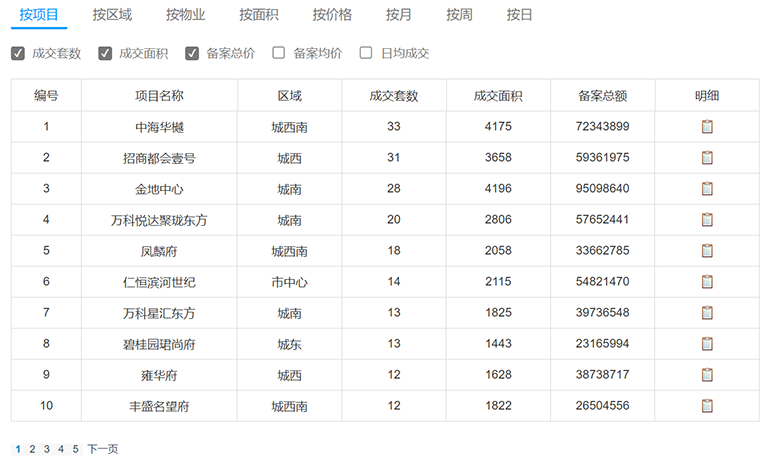Select project name 碧桂园珺尚府
The image size is (770, 463).
(x=159, y=344)
